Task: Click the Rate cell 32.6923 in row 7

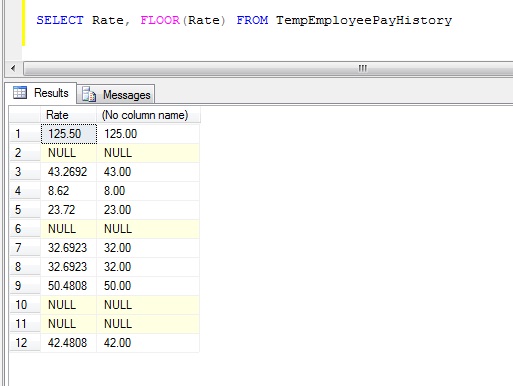Action: pos(69,248)
